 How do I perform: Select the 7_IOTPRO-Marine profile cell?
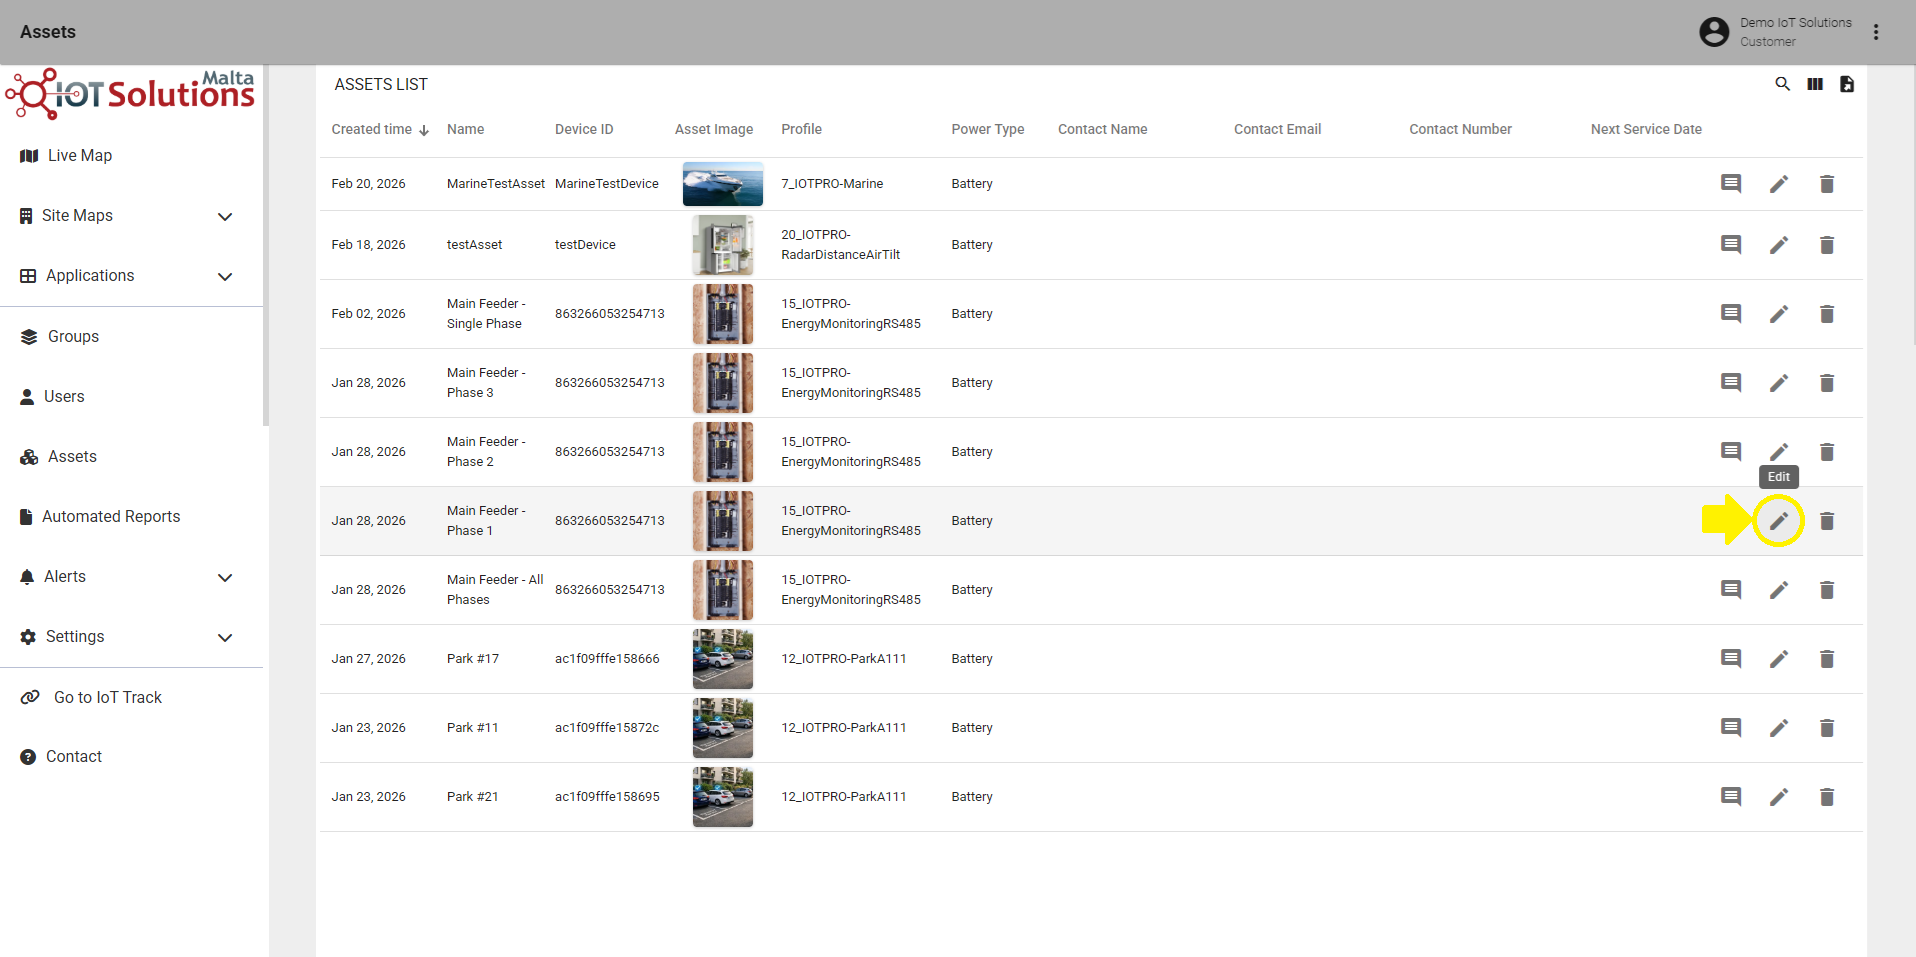point(832,184)
